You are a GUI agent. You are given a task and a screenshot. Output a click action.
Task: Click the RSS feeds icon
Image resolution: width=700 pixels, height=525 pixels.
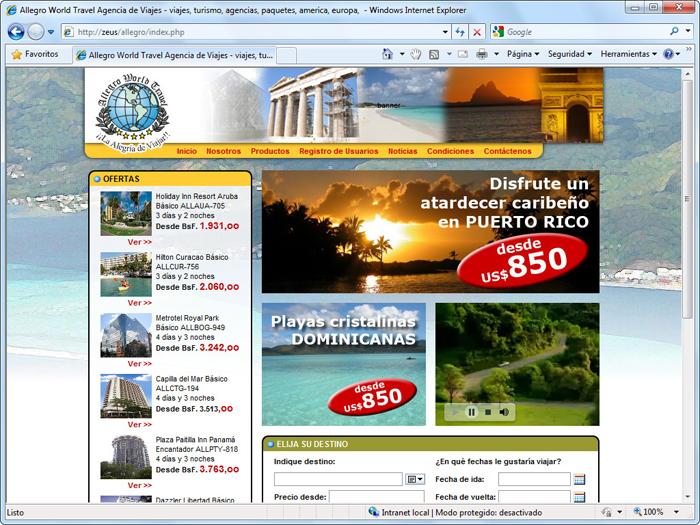tap(436, 54)
